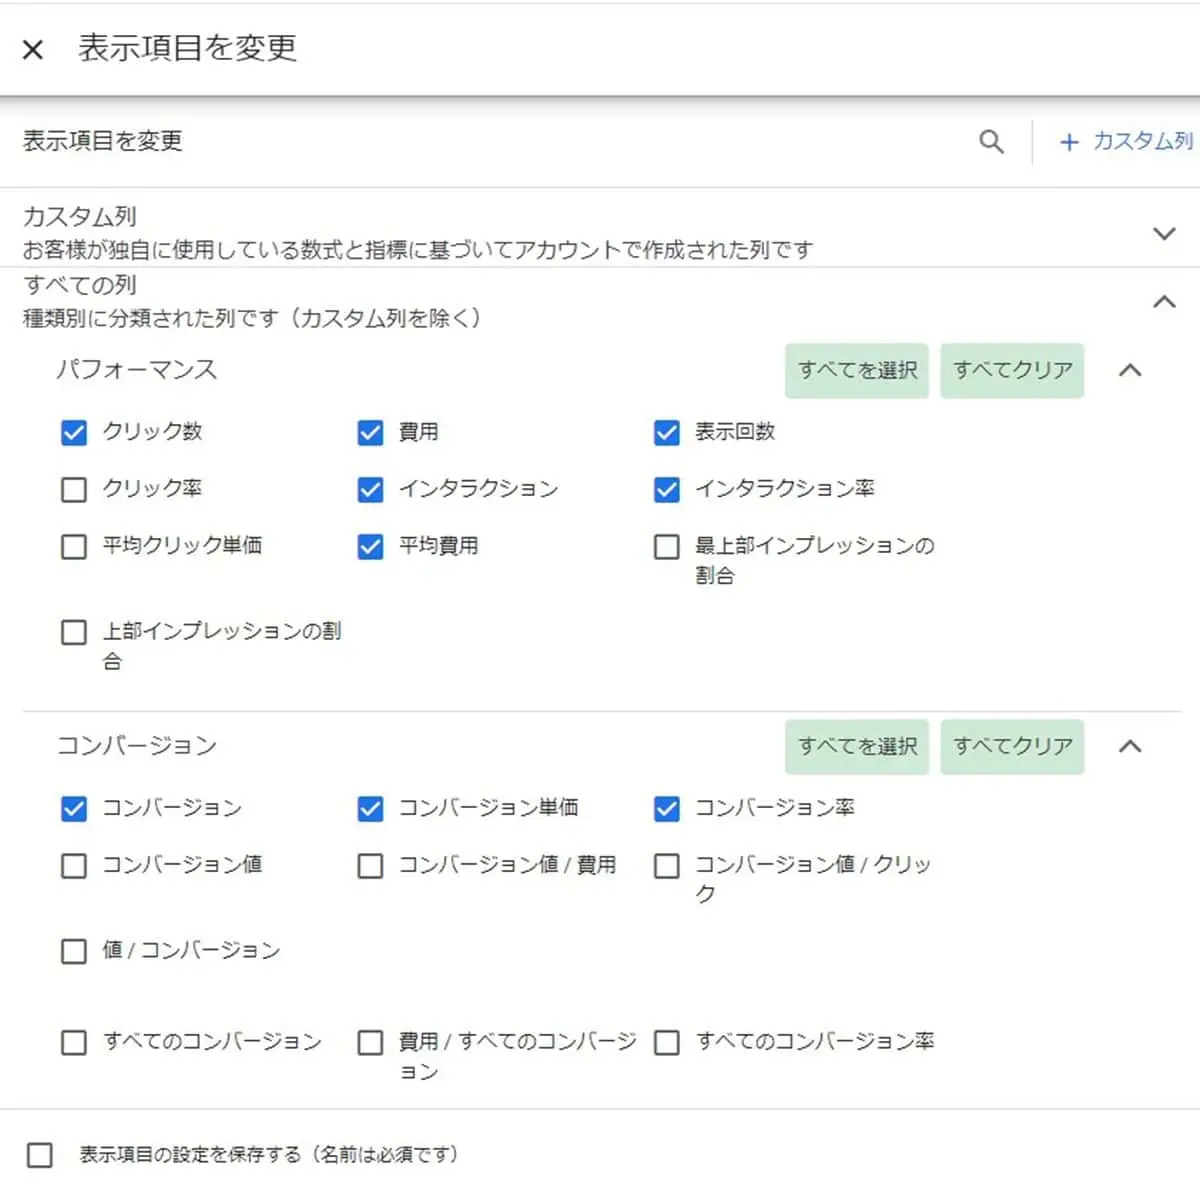Enable the すべてのコンバージョン column
The width and height of the screenshot is (1200, 1194).
click(73, 1042)
